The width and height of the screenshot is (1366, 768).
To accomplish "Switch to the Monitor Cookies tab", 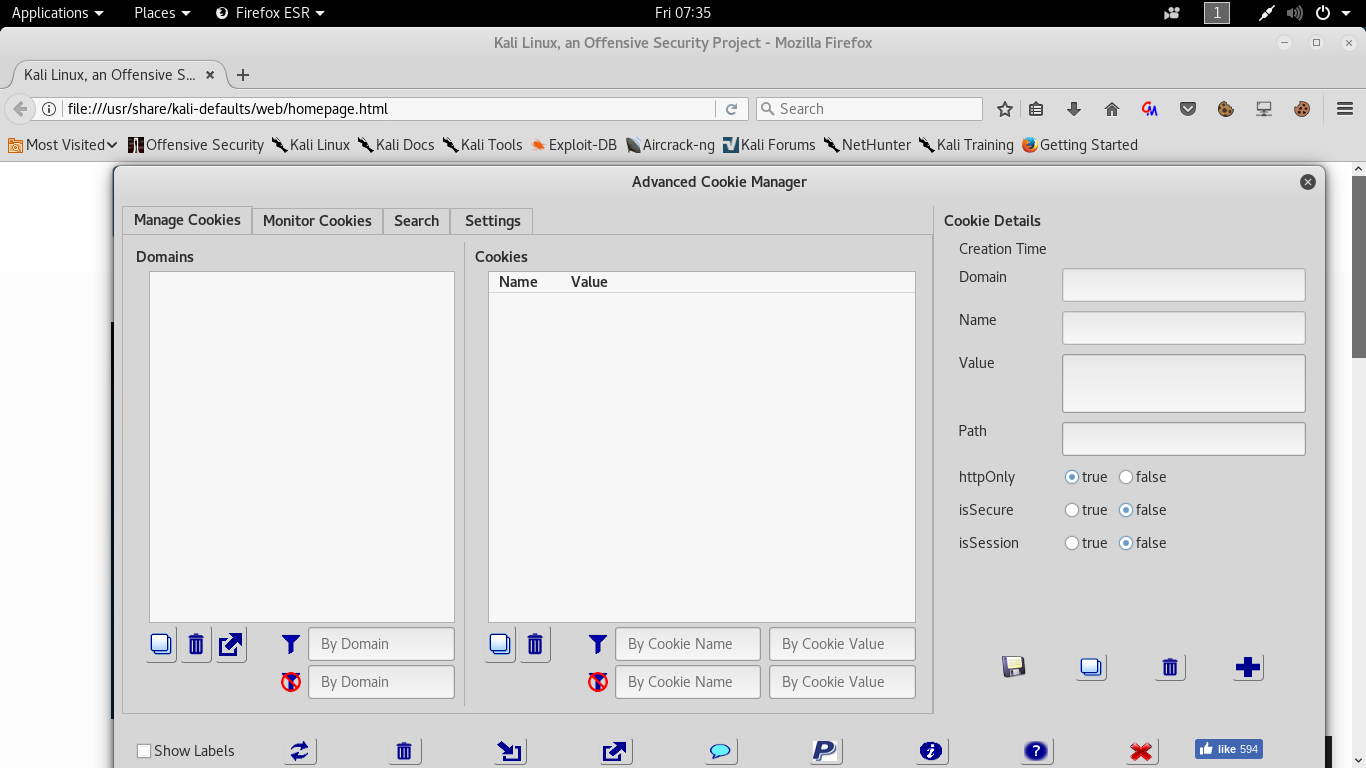I will pyautogui.click(x=317, y=221).
